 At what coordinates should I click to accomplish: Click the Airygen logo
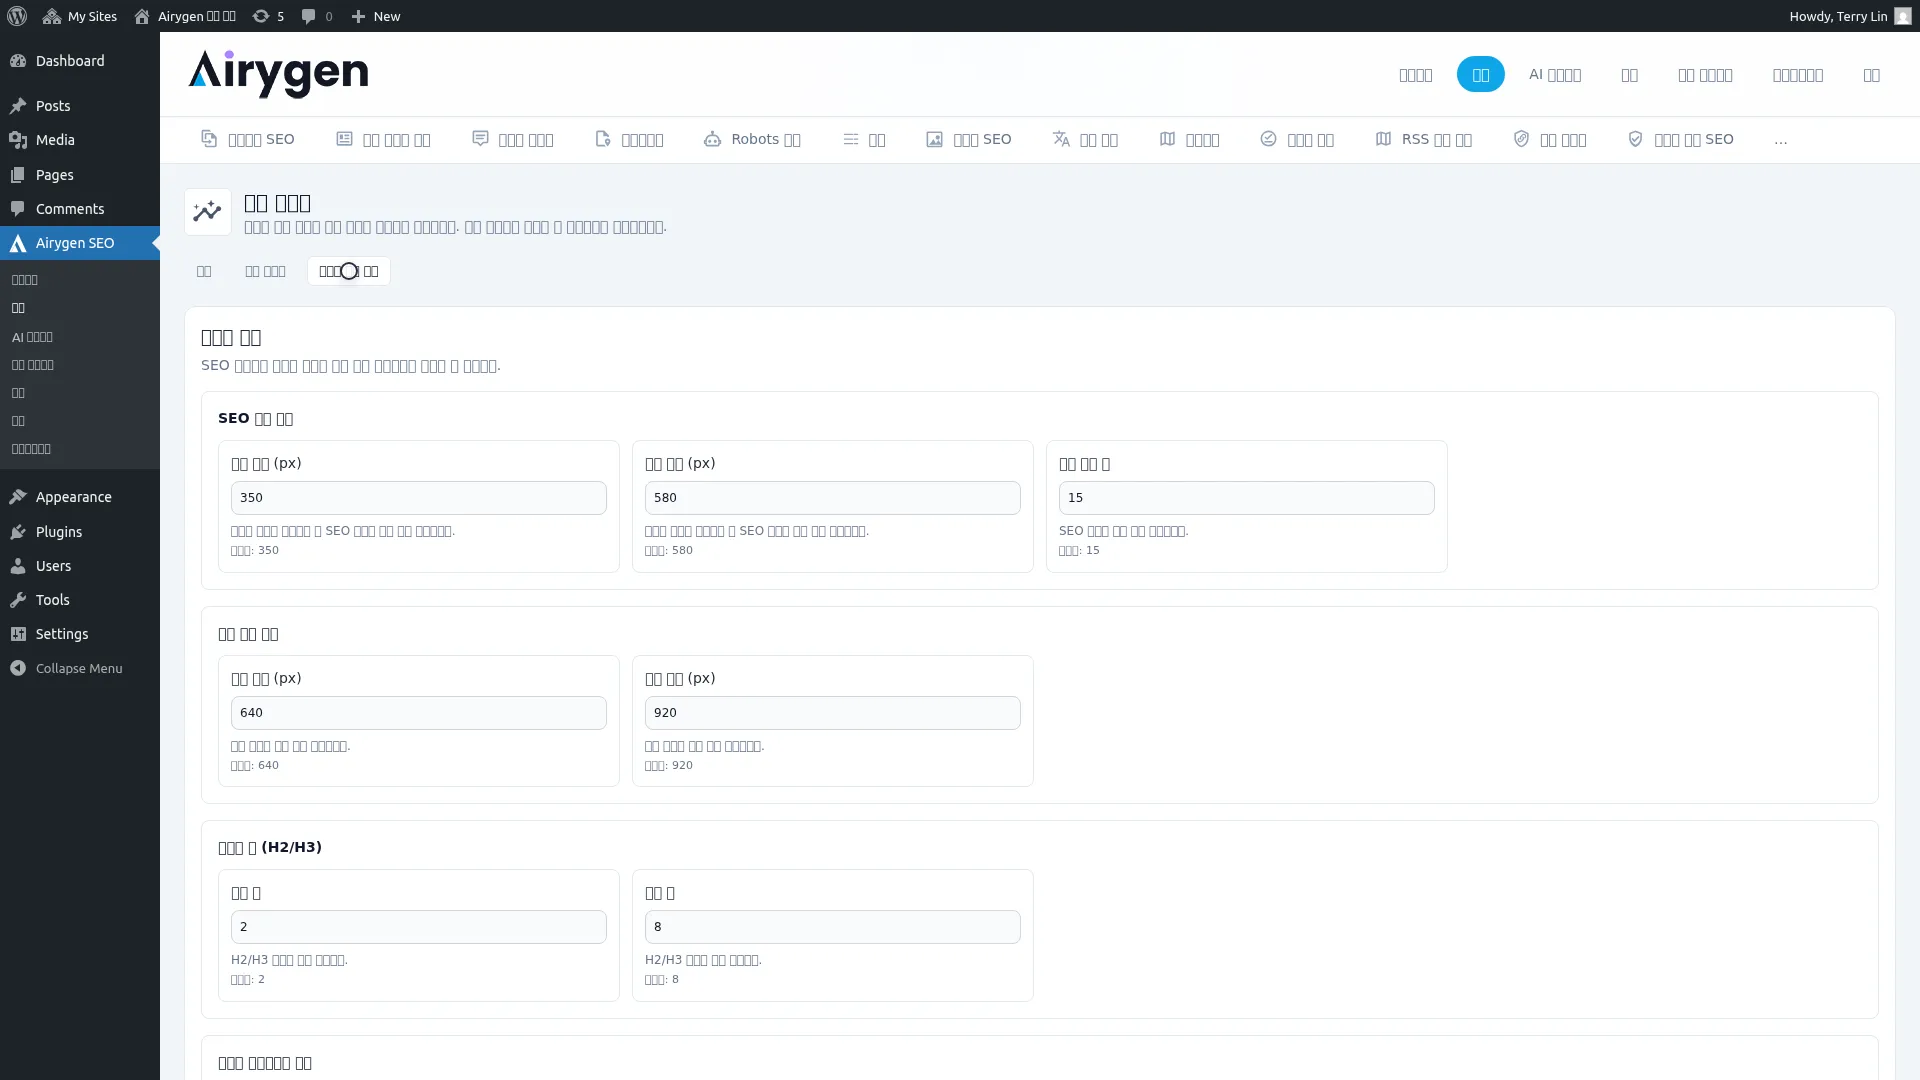tap(278, 74)
